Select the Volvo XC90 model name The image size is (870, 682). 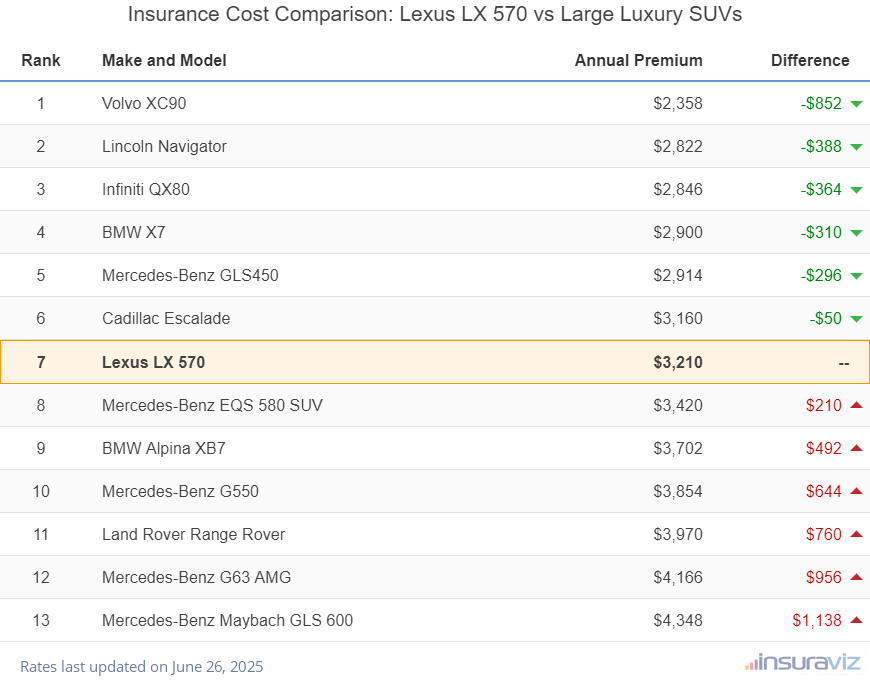144,103
